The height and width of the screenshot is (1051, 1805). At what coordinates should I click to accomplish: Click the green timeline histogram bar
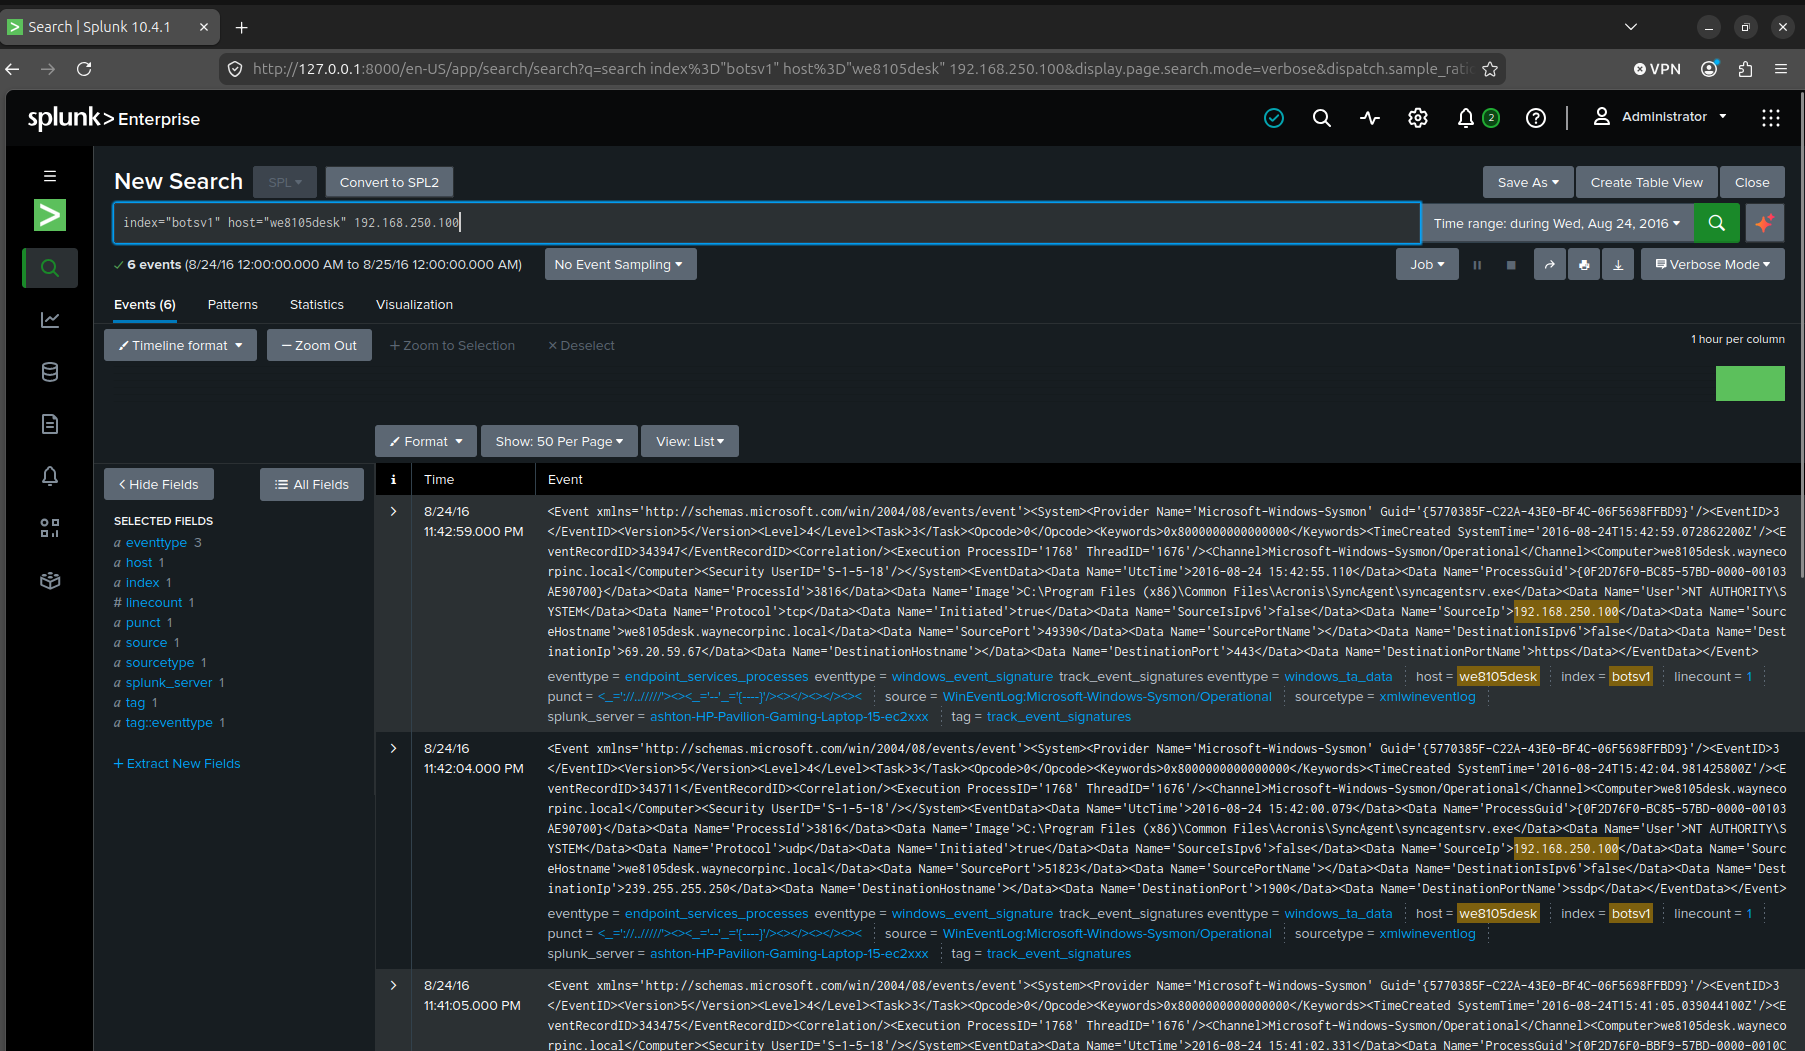1750,383
